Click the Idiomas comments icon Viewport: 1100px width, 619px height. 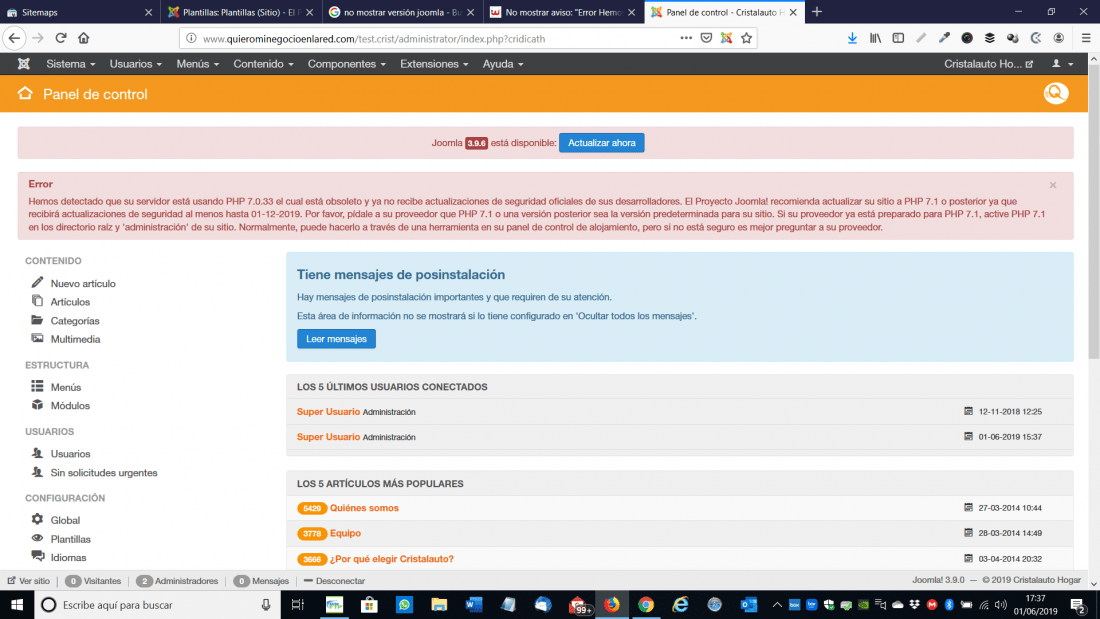tap(37, 557)
